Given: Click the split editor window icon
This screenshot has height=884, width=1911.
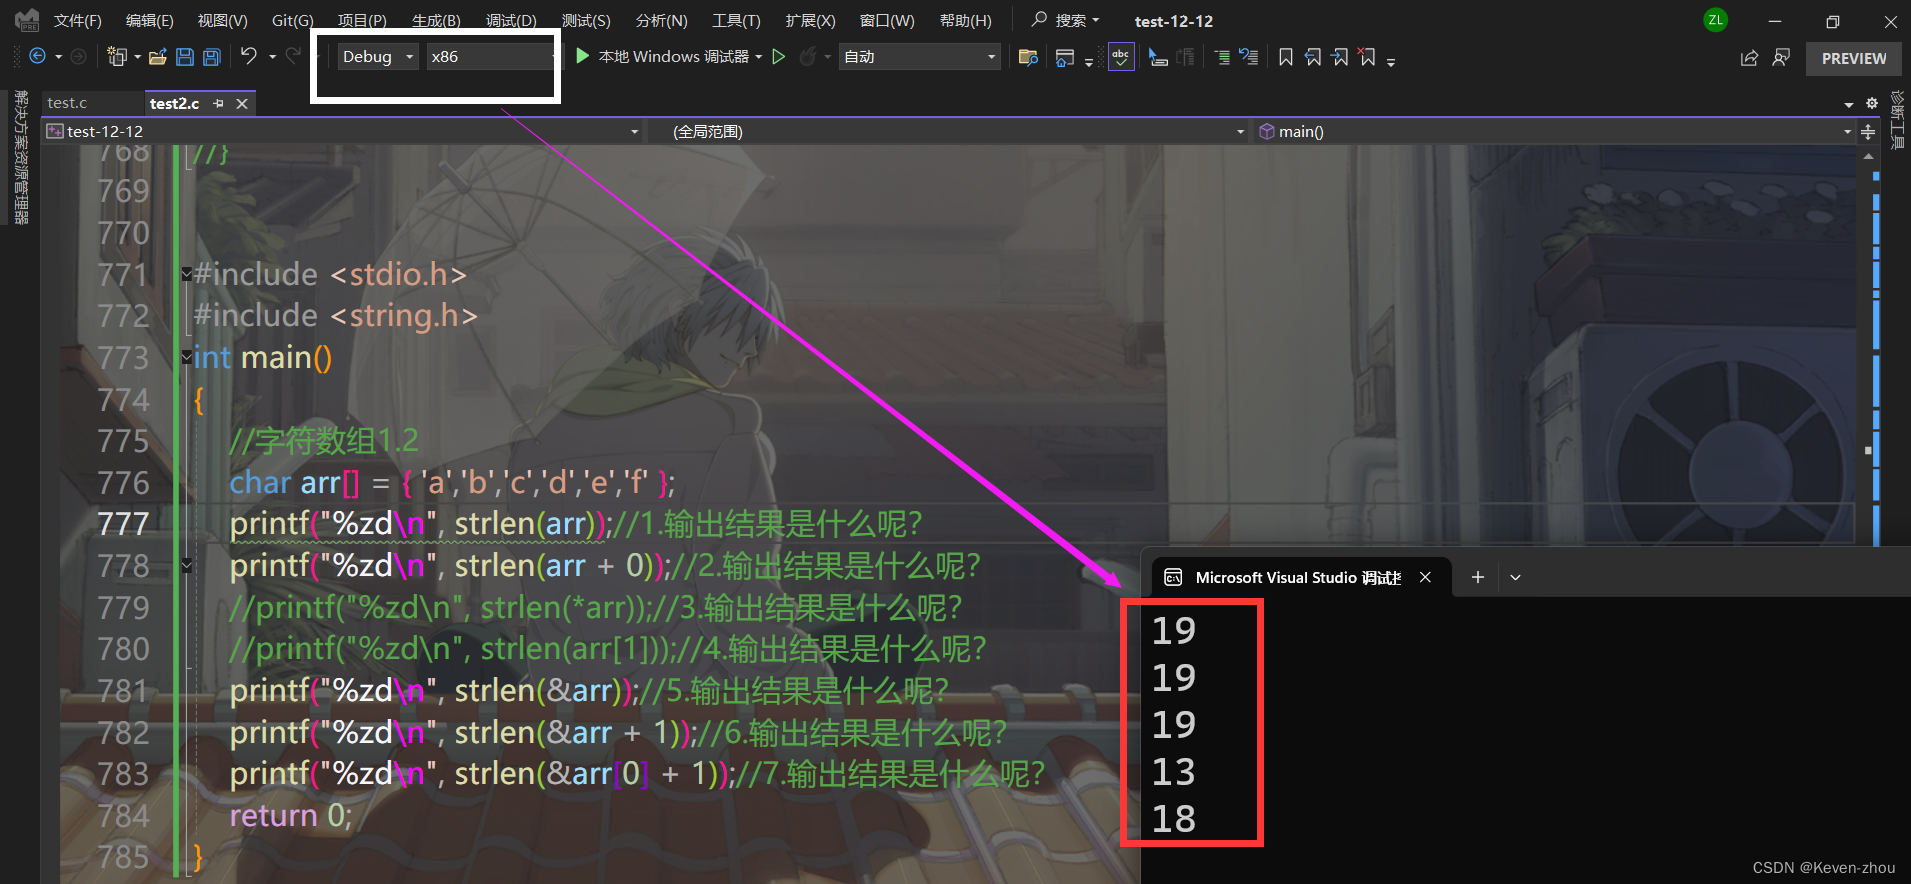Looking at the screenshot, I should [1868, 131].
